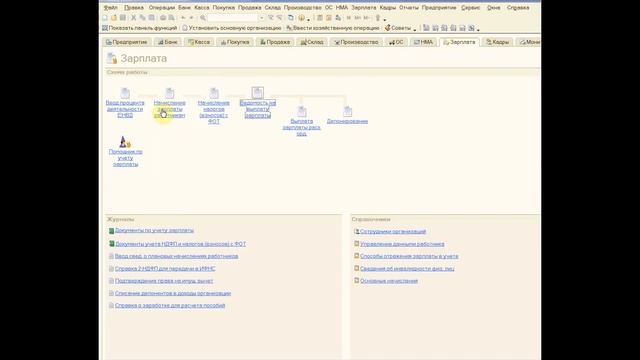Click the M+ memory toolbar icon
Image resolution: width=640 pixels, height=360 pixels.
[358, 18]
